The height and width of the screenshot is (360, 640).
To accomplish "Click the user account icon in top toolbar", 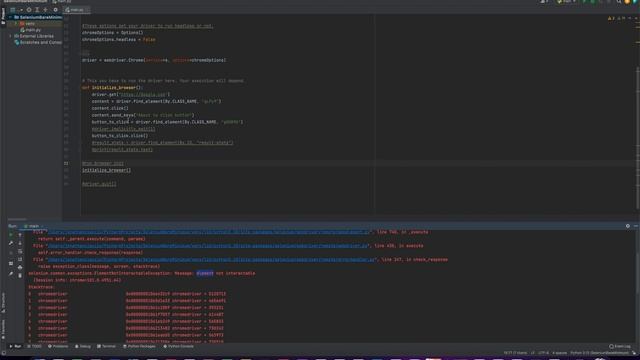I will point(543,2).
